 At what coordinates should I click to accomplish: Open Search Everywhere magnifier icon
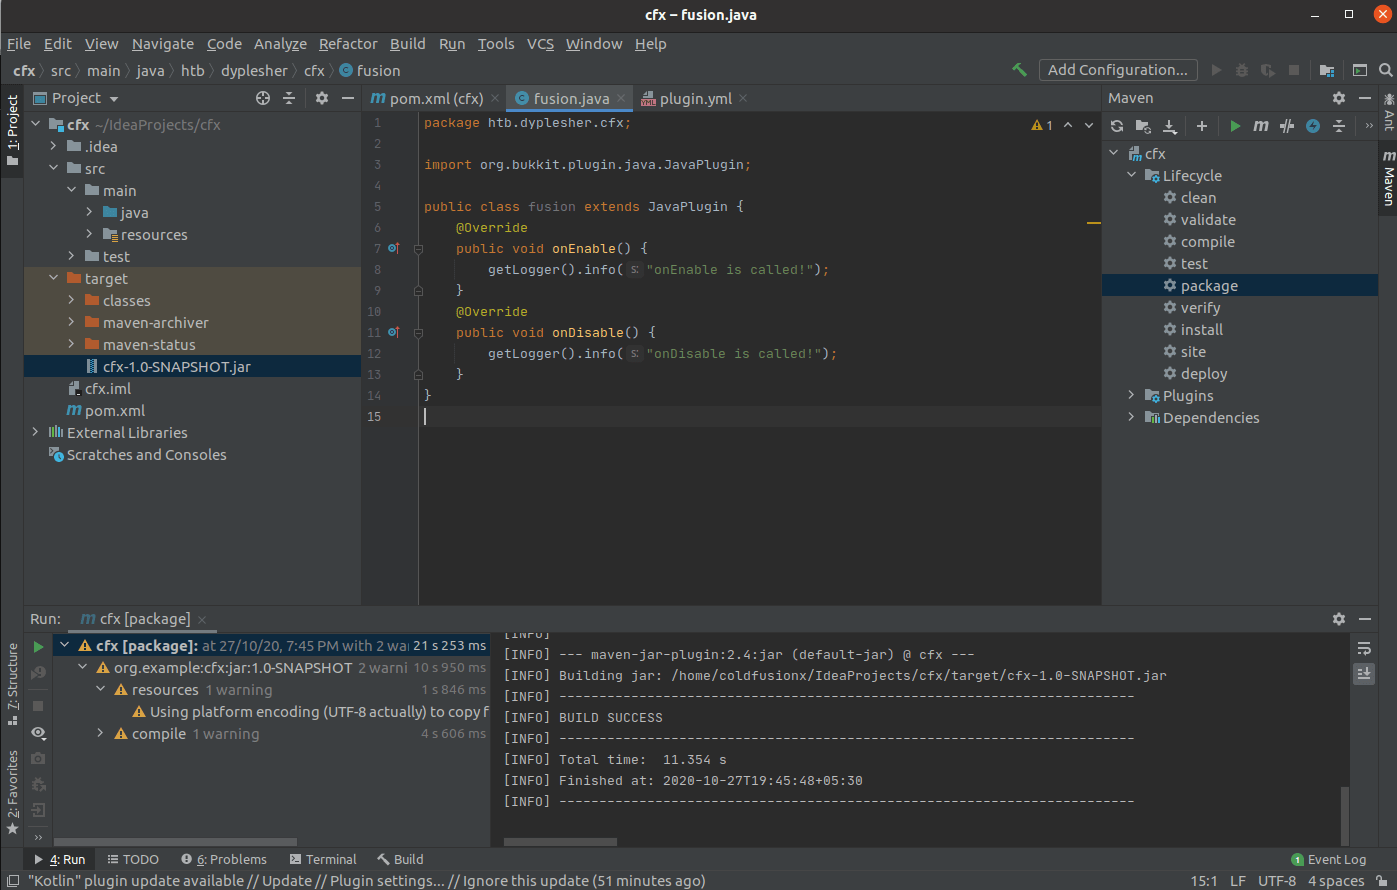1385,70
